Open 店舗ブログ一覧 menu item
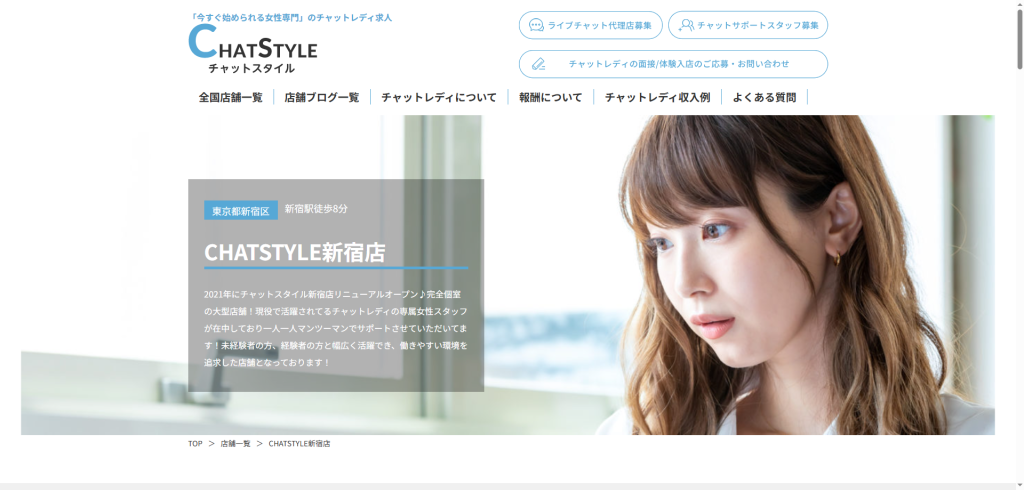Viewport: 1024px width, 490px height. click(x=322, y=97)
